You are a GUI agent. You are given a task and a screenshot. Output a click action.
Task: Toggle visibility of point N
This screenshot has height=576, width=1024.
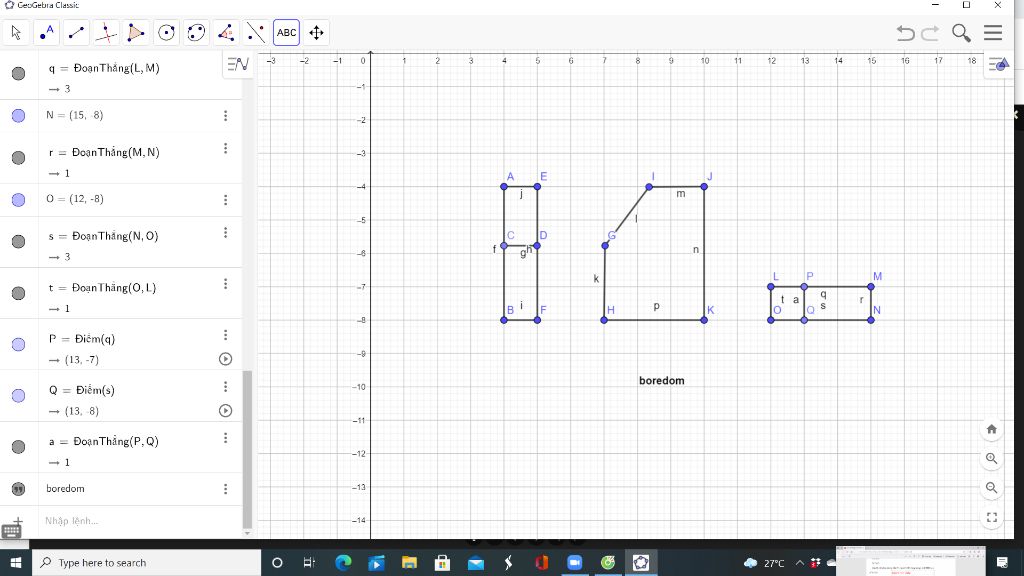[x=18, y=116]
